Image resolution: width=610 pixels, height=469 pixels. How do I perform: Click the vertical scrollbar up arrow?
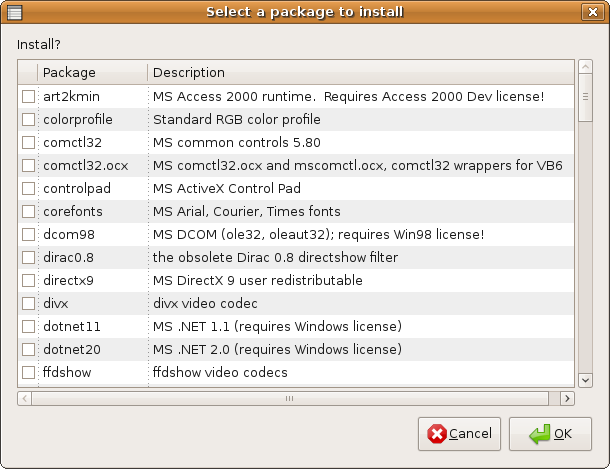tap(585, 66)
